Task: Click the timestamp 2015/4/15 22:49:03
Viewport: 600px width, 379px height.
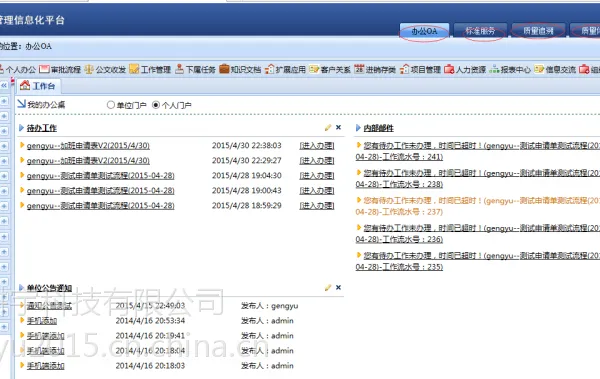Action: click(150, 306)
